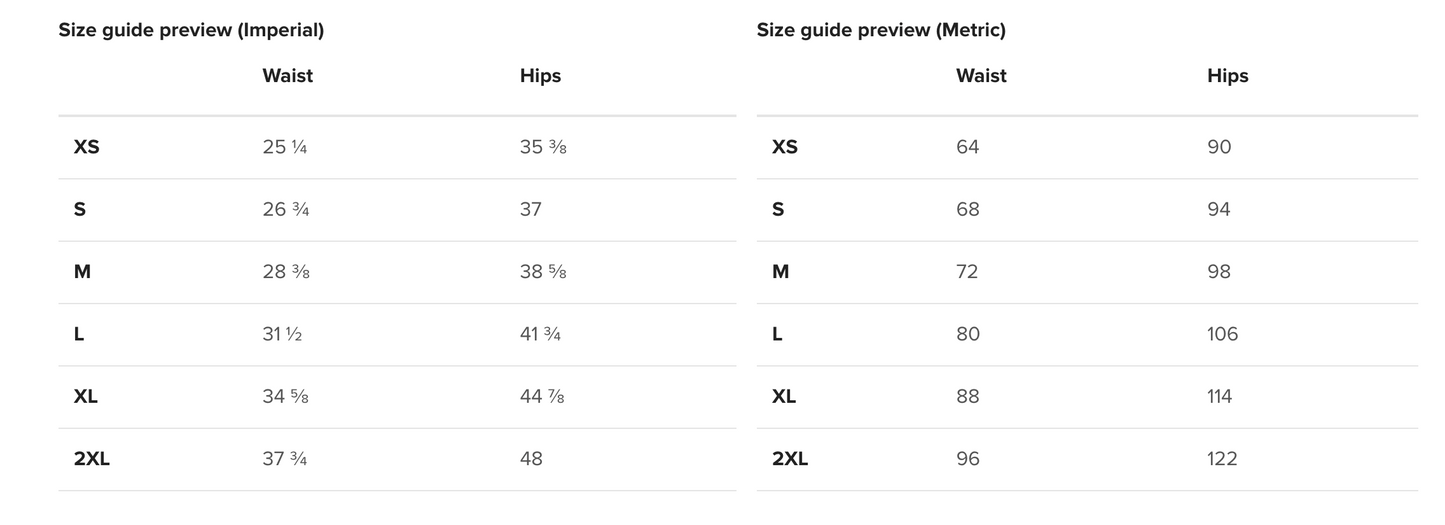1445x525 pixels.
Task: Click the Metric M waist value 72
Action: click(x=967, y=271)
